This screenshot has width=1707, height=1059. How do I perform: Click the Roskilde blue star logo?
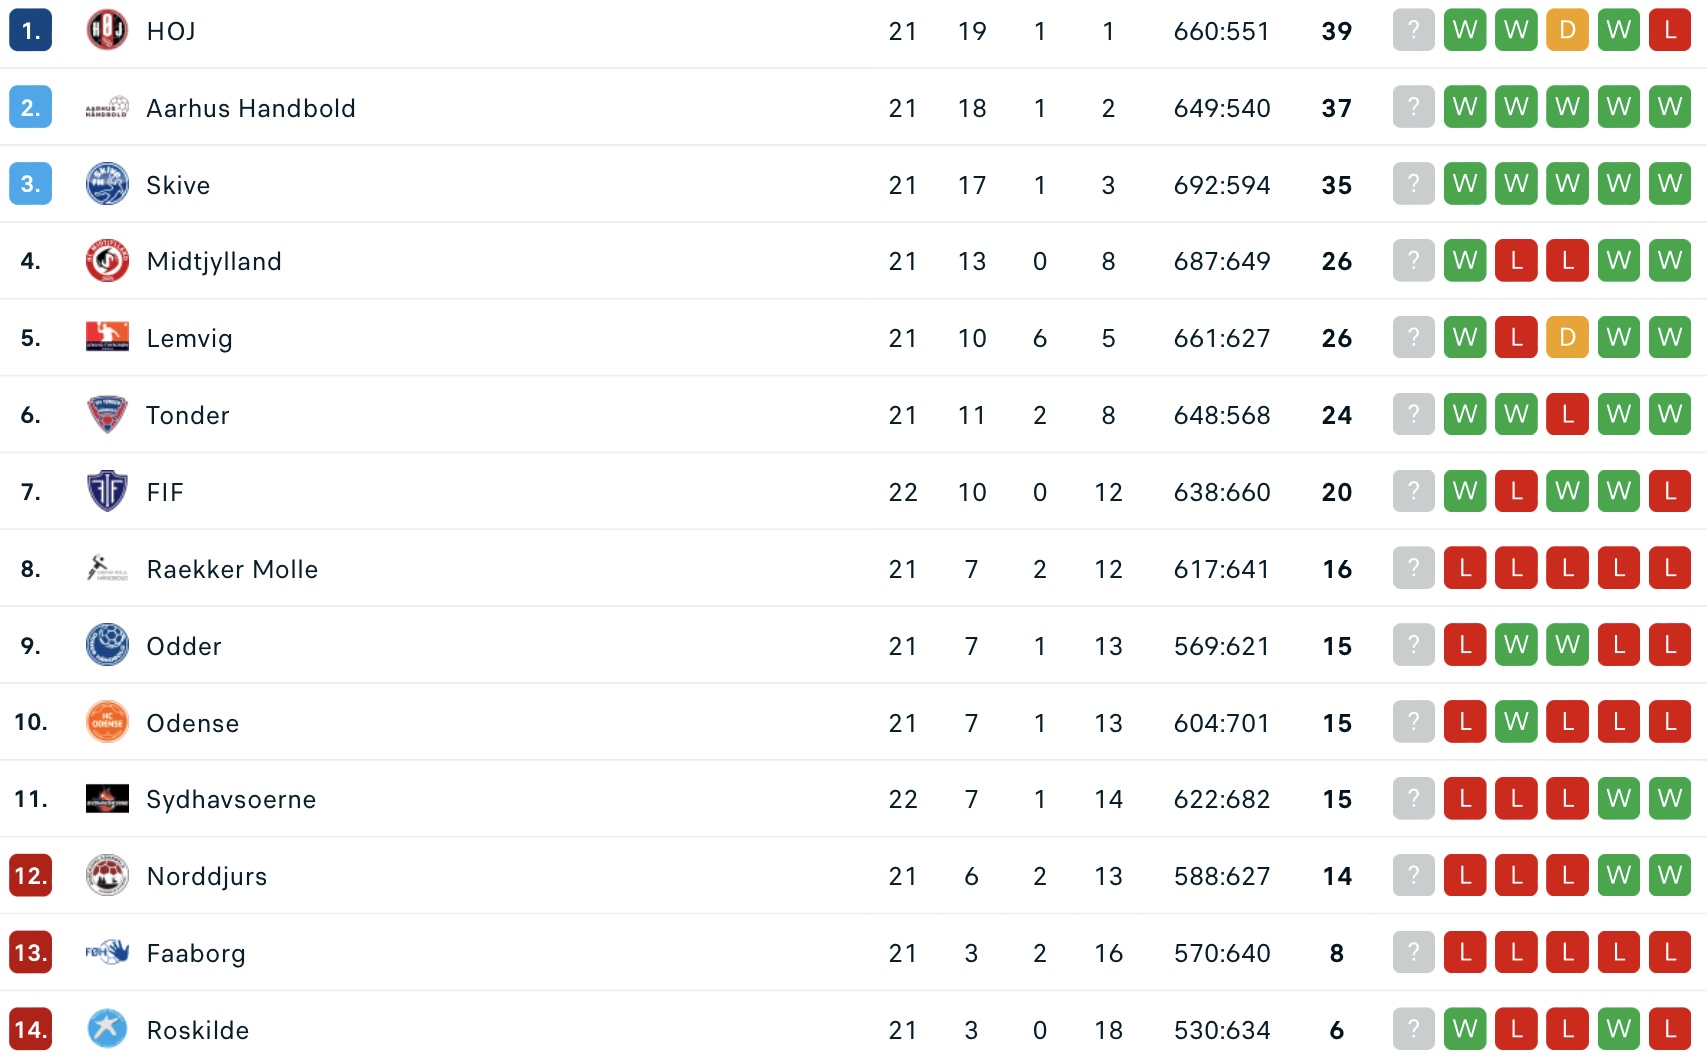pos(107,1029)
